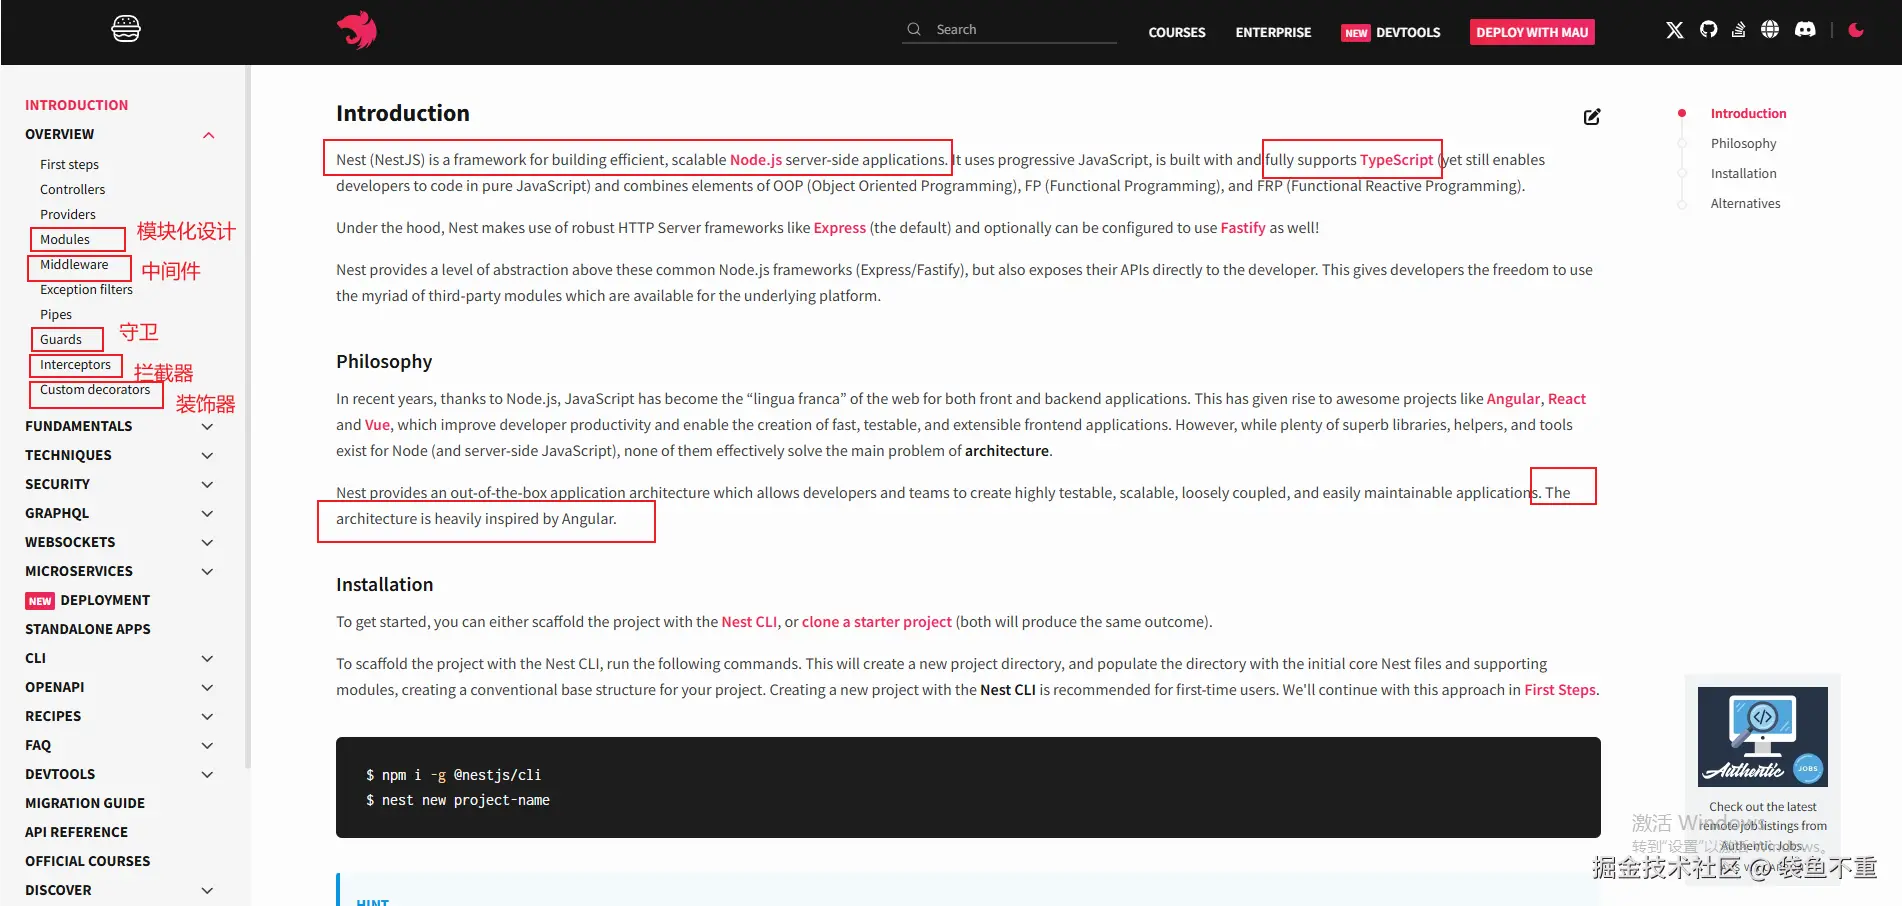Open Pipes in sidebar
Viewport: 1902px width, 906px height.
pos(56,315)
